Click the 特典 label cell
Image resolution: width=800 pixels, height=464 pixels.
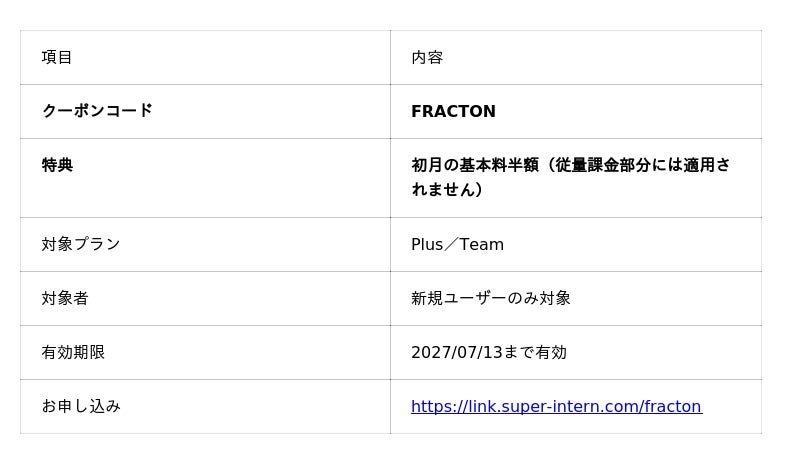pyautogui.click(x=205, y=178)
